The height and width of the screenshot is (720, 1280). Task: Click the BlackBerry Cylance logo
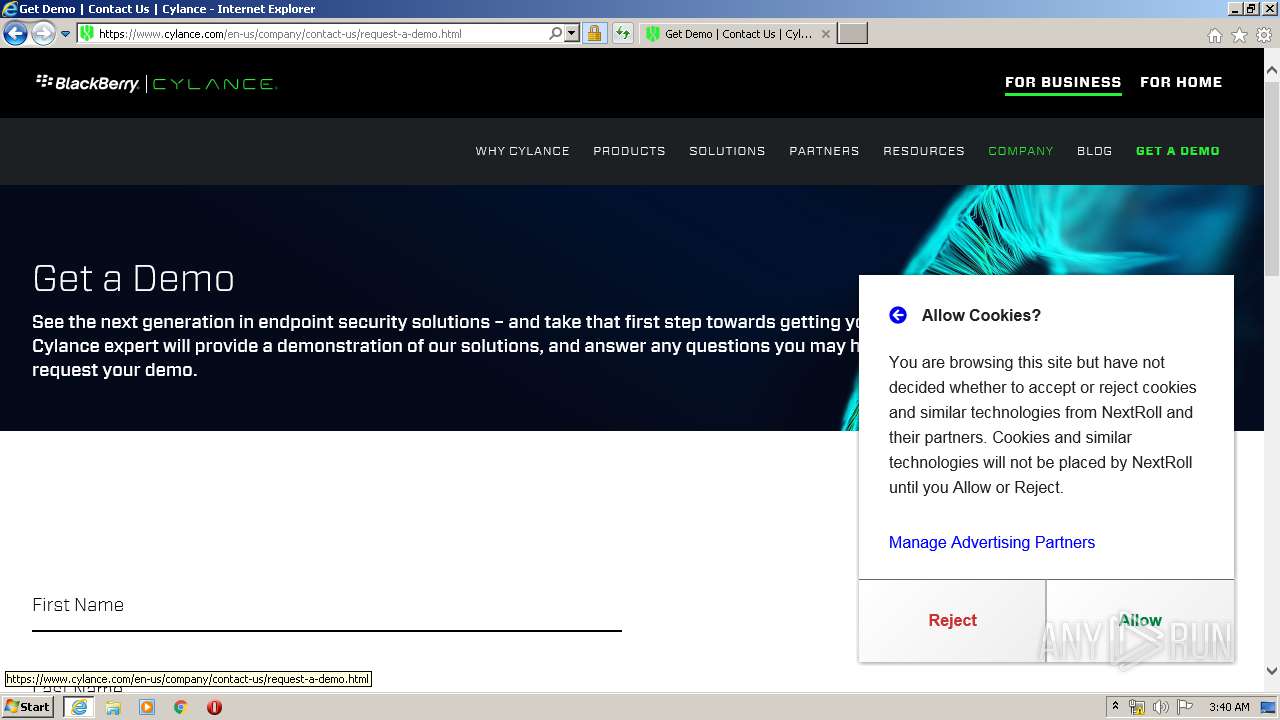[156, 83]
